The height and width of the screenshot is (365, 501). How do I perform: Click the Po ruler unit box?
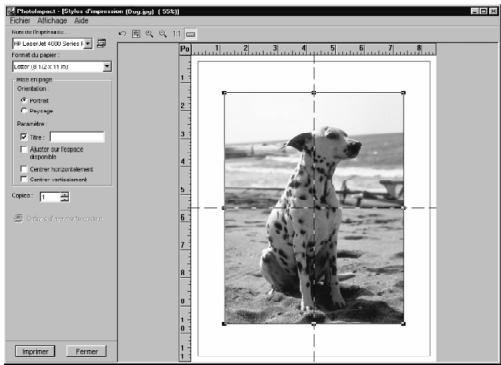point(185,49)
